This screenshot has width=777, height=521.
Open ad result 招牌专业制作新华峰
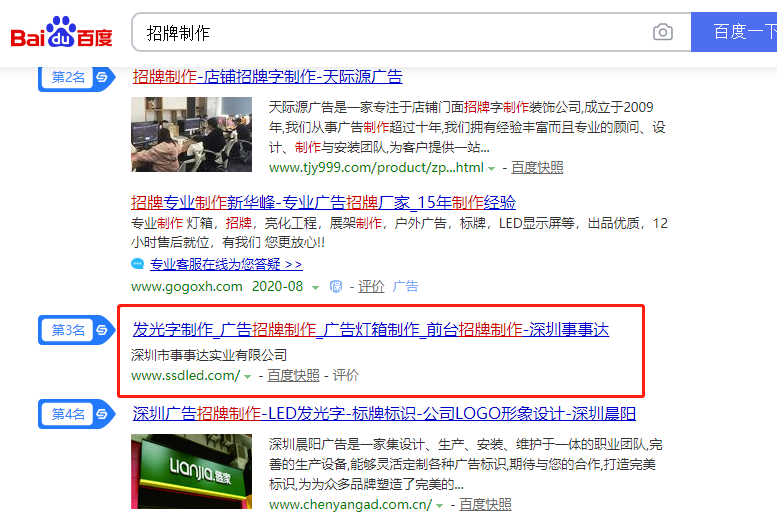tap(323, 202)
